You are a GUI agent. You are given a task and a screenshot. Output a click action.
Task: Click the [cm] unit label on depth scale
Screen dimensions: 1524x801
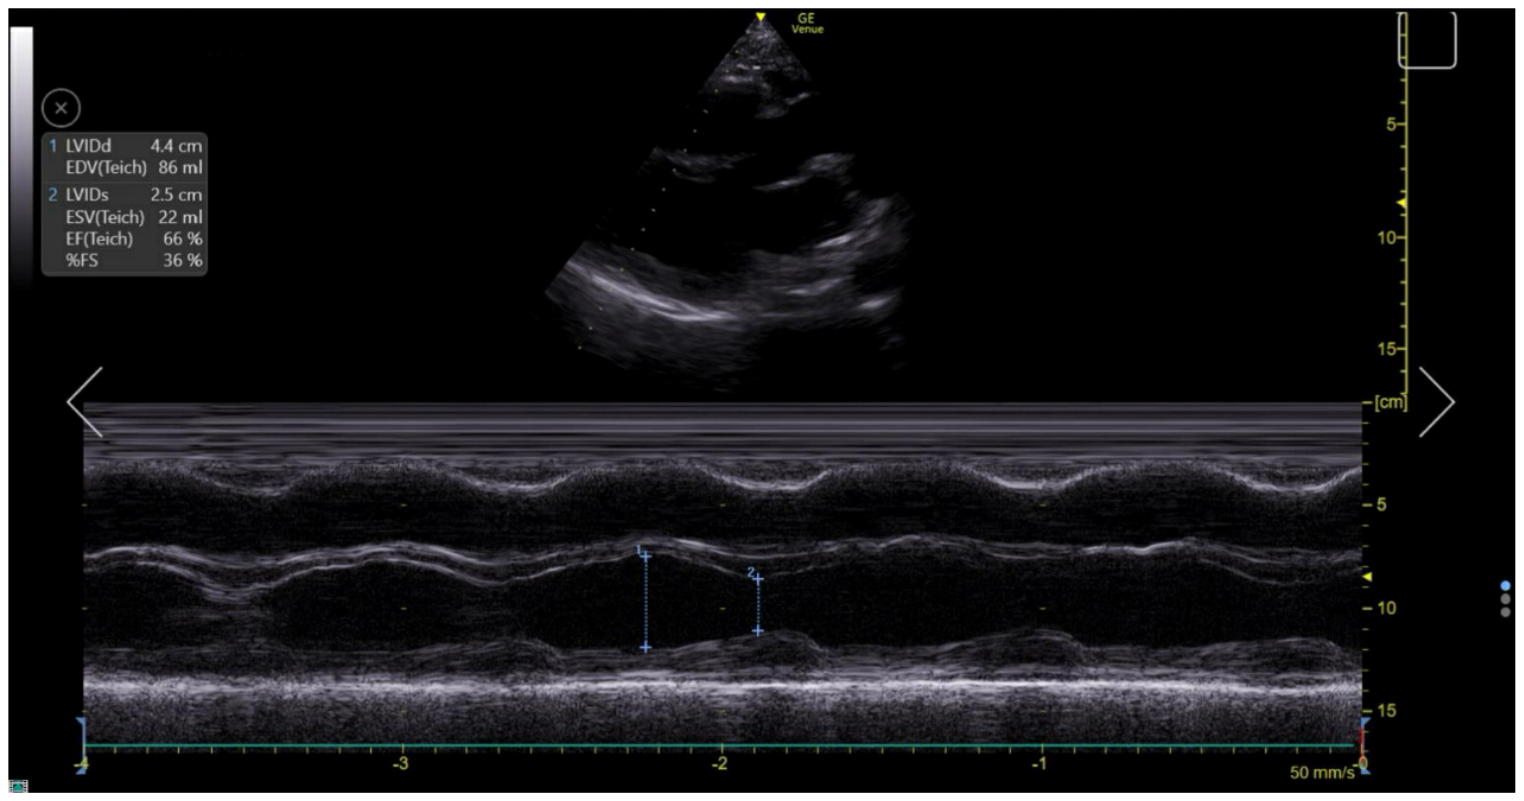[1390, 402]
